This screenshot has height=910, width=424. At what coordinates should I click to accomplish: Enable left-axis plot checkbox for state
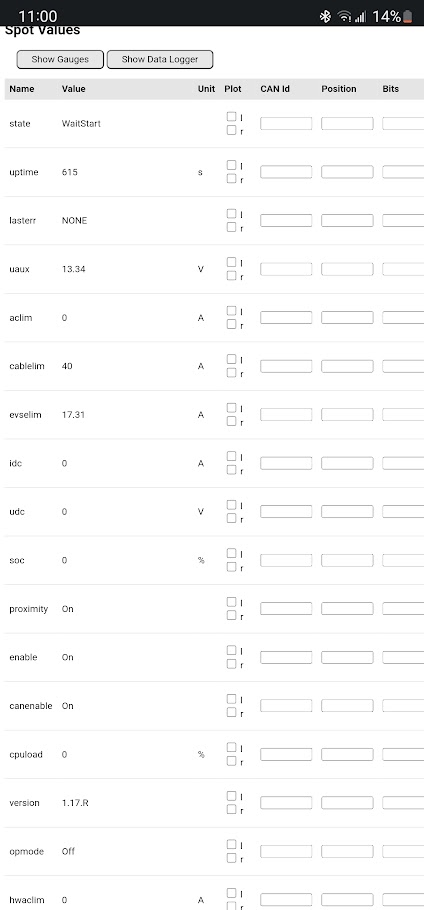231,117
